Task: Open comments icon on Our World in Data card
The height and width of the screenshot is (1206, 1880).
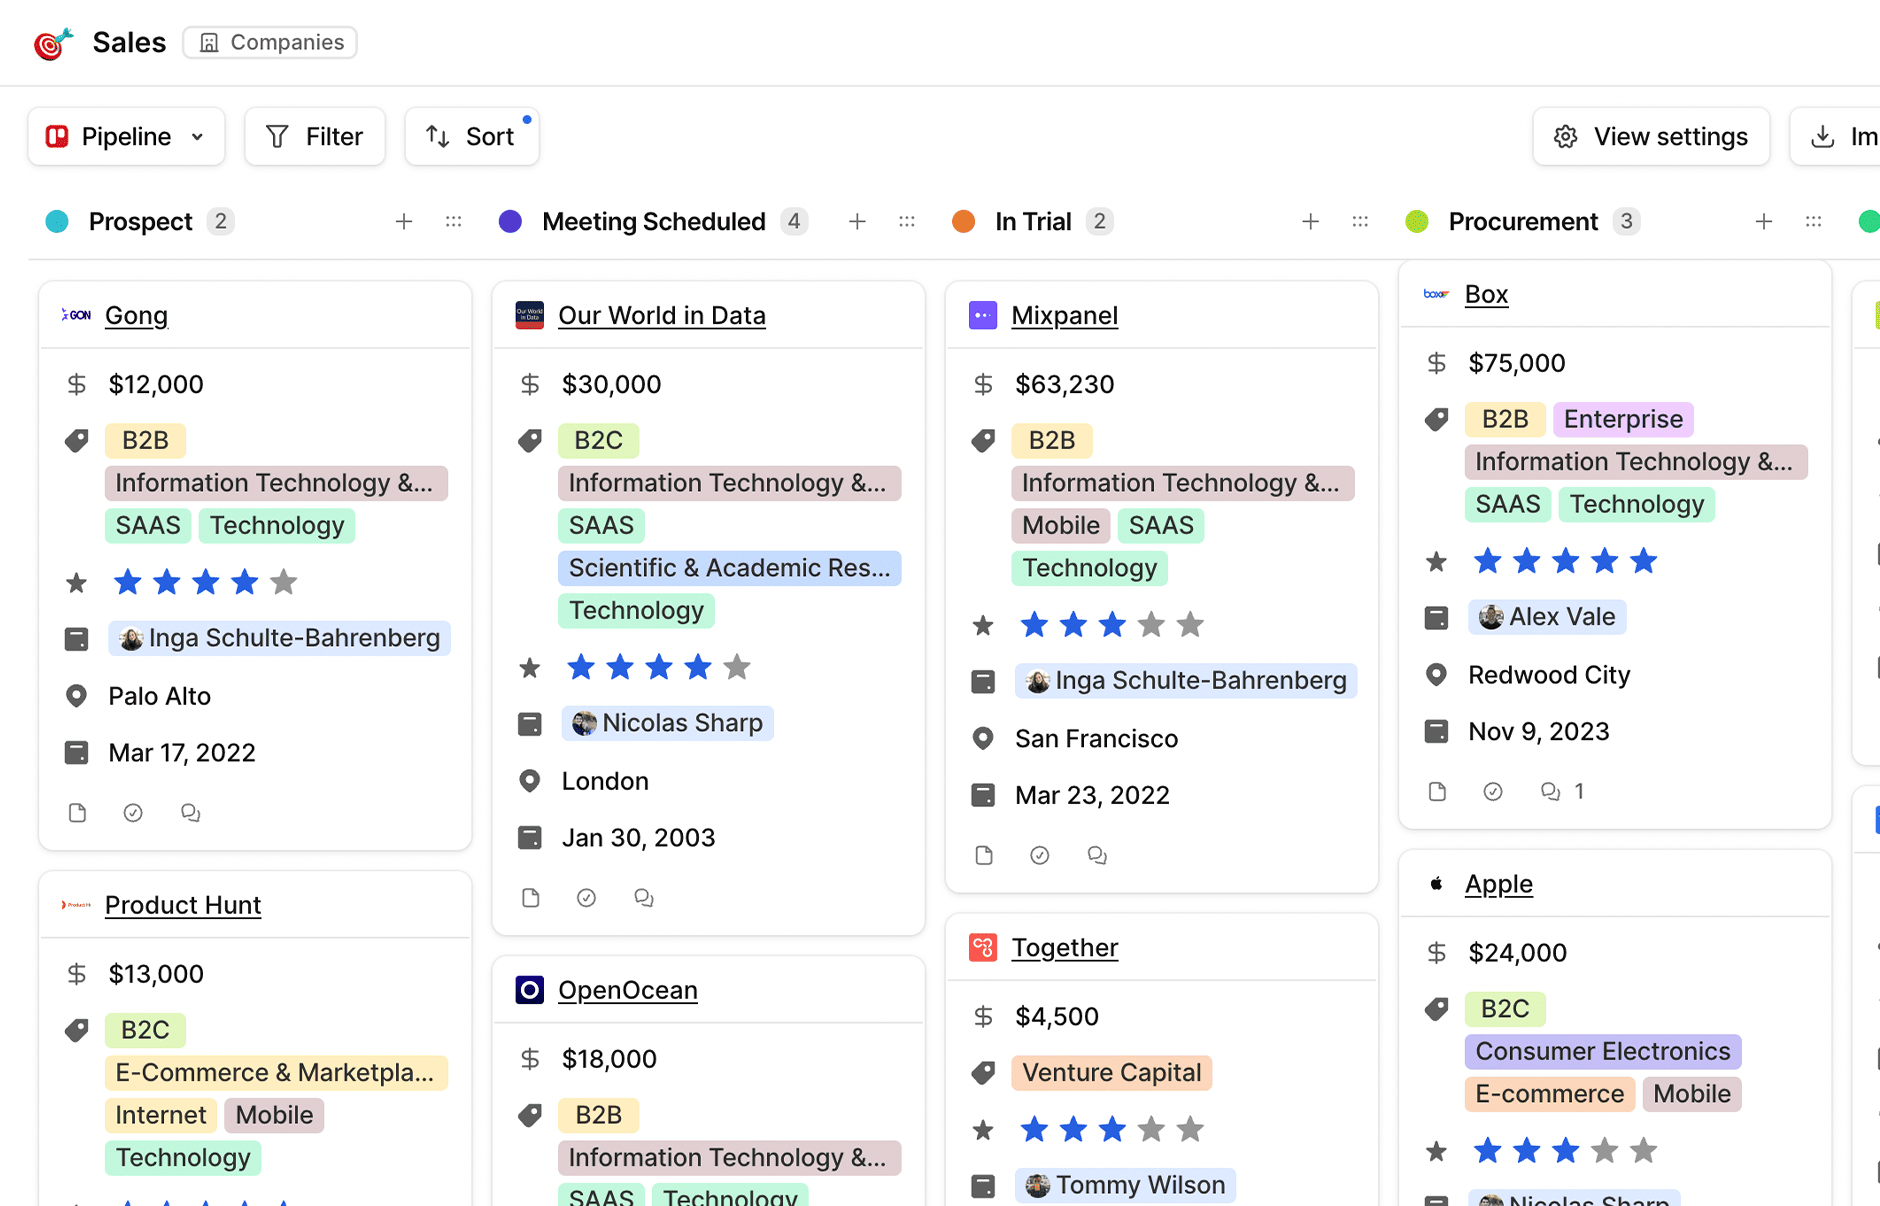Action: [x=643, y=898]
